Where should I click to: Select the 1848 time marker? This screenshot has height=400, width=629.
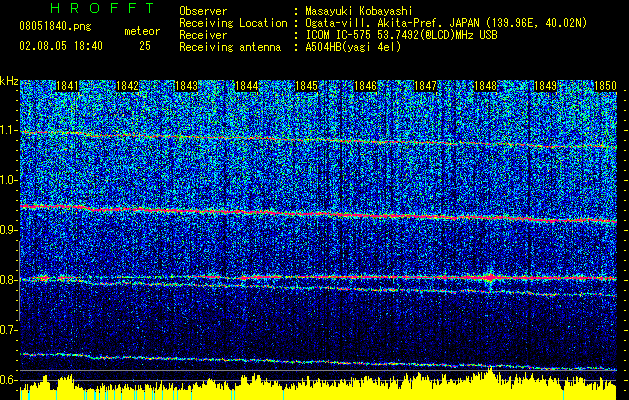point(485,87)
